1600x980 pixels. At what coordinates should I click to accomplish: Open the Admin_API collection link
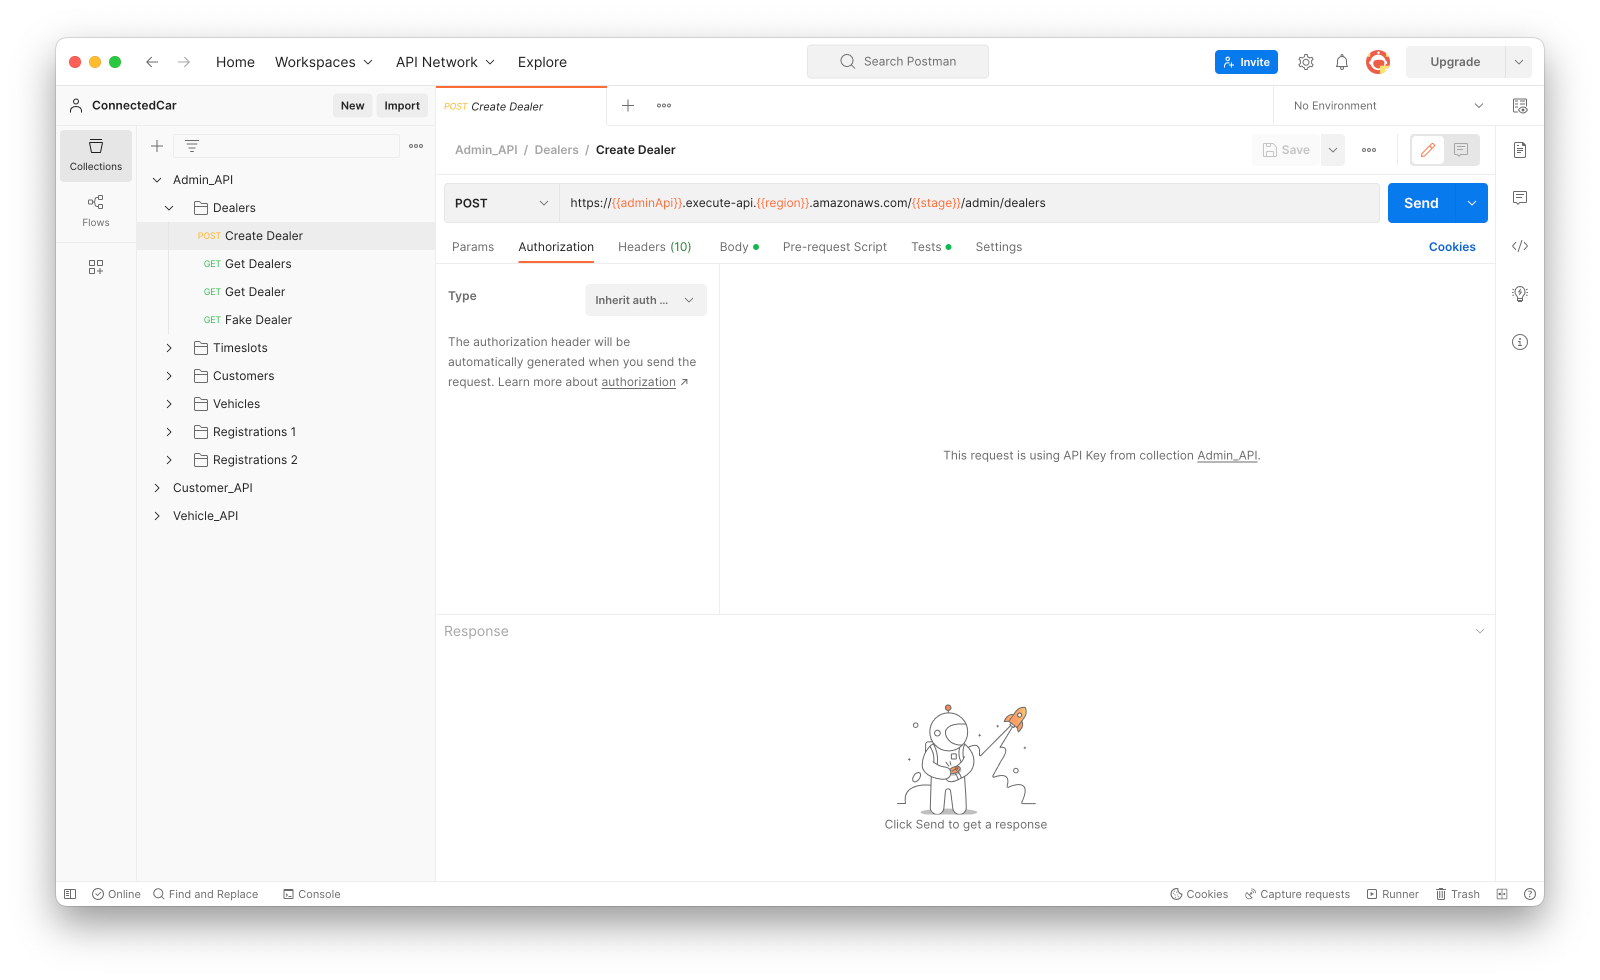point(1227,456)
